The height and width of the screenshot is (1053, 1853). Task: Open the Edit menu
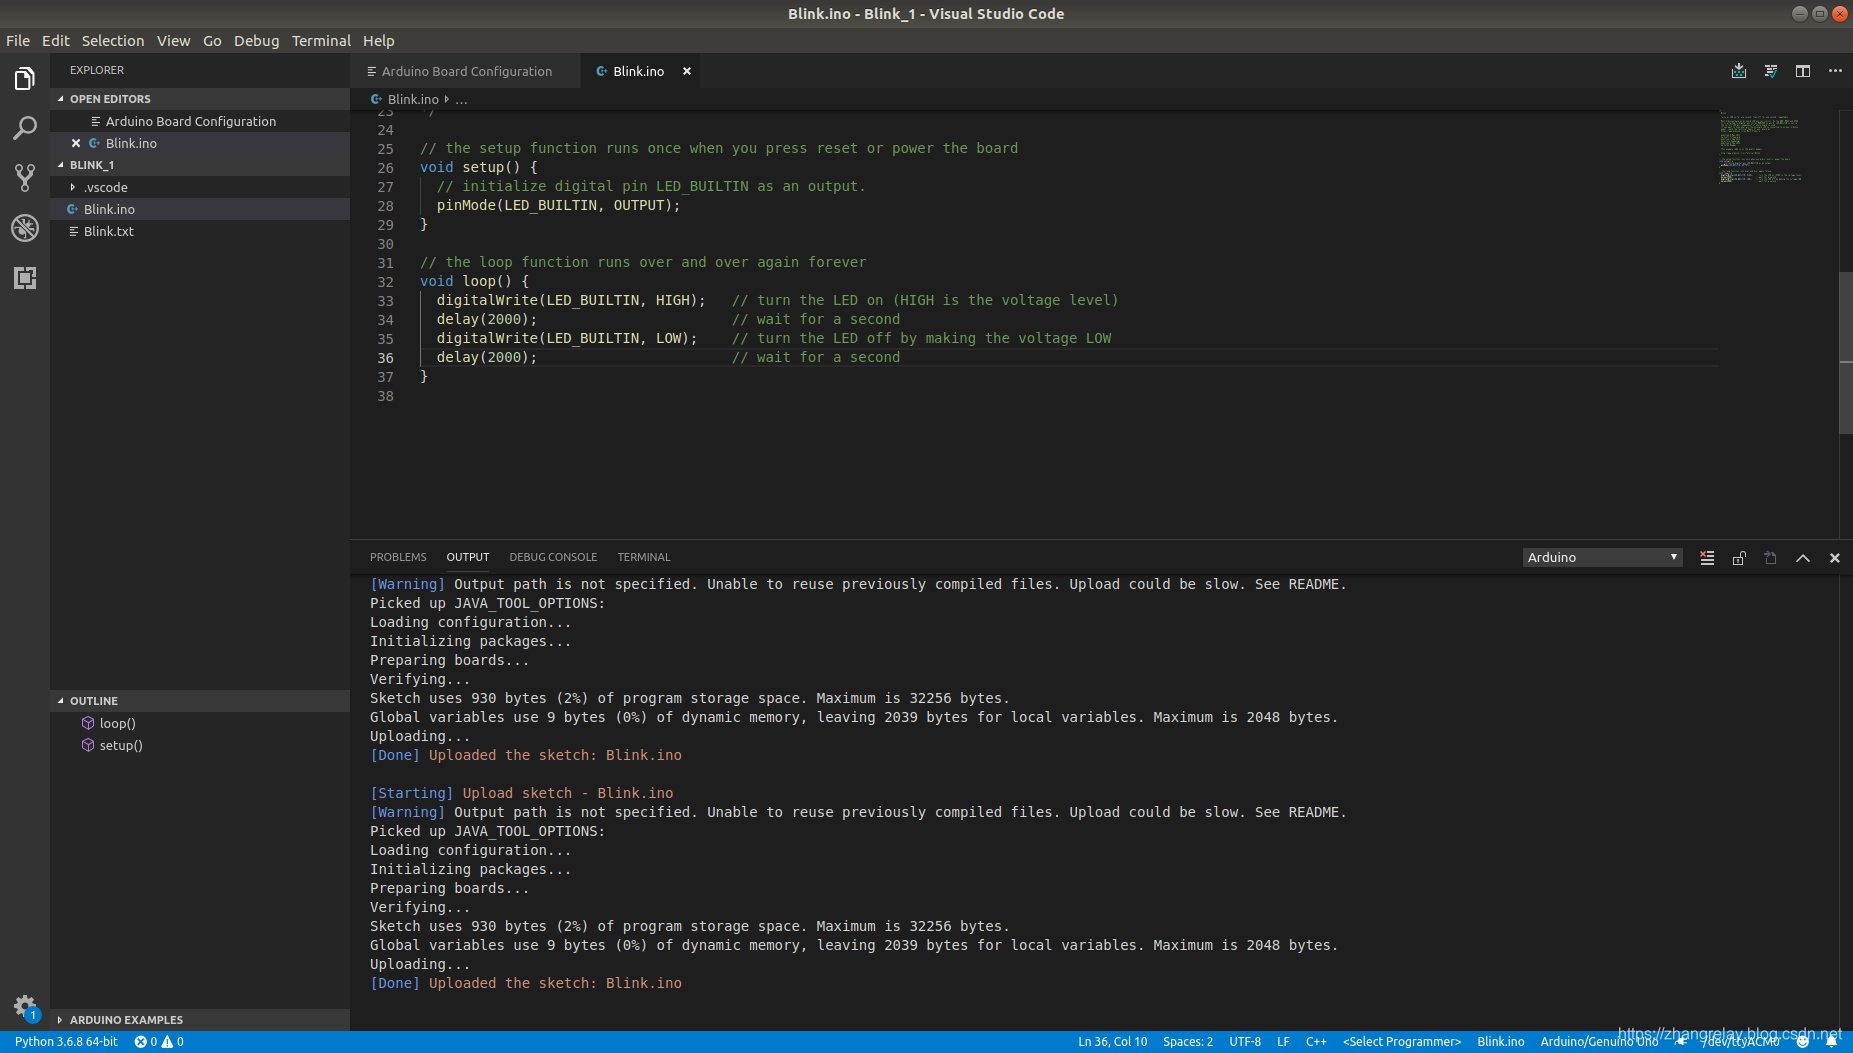click(x=55, y=41)
